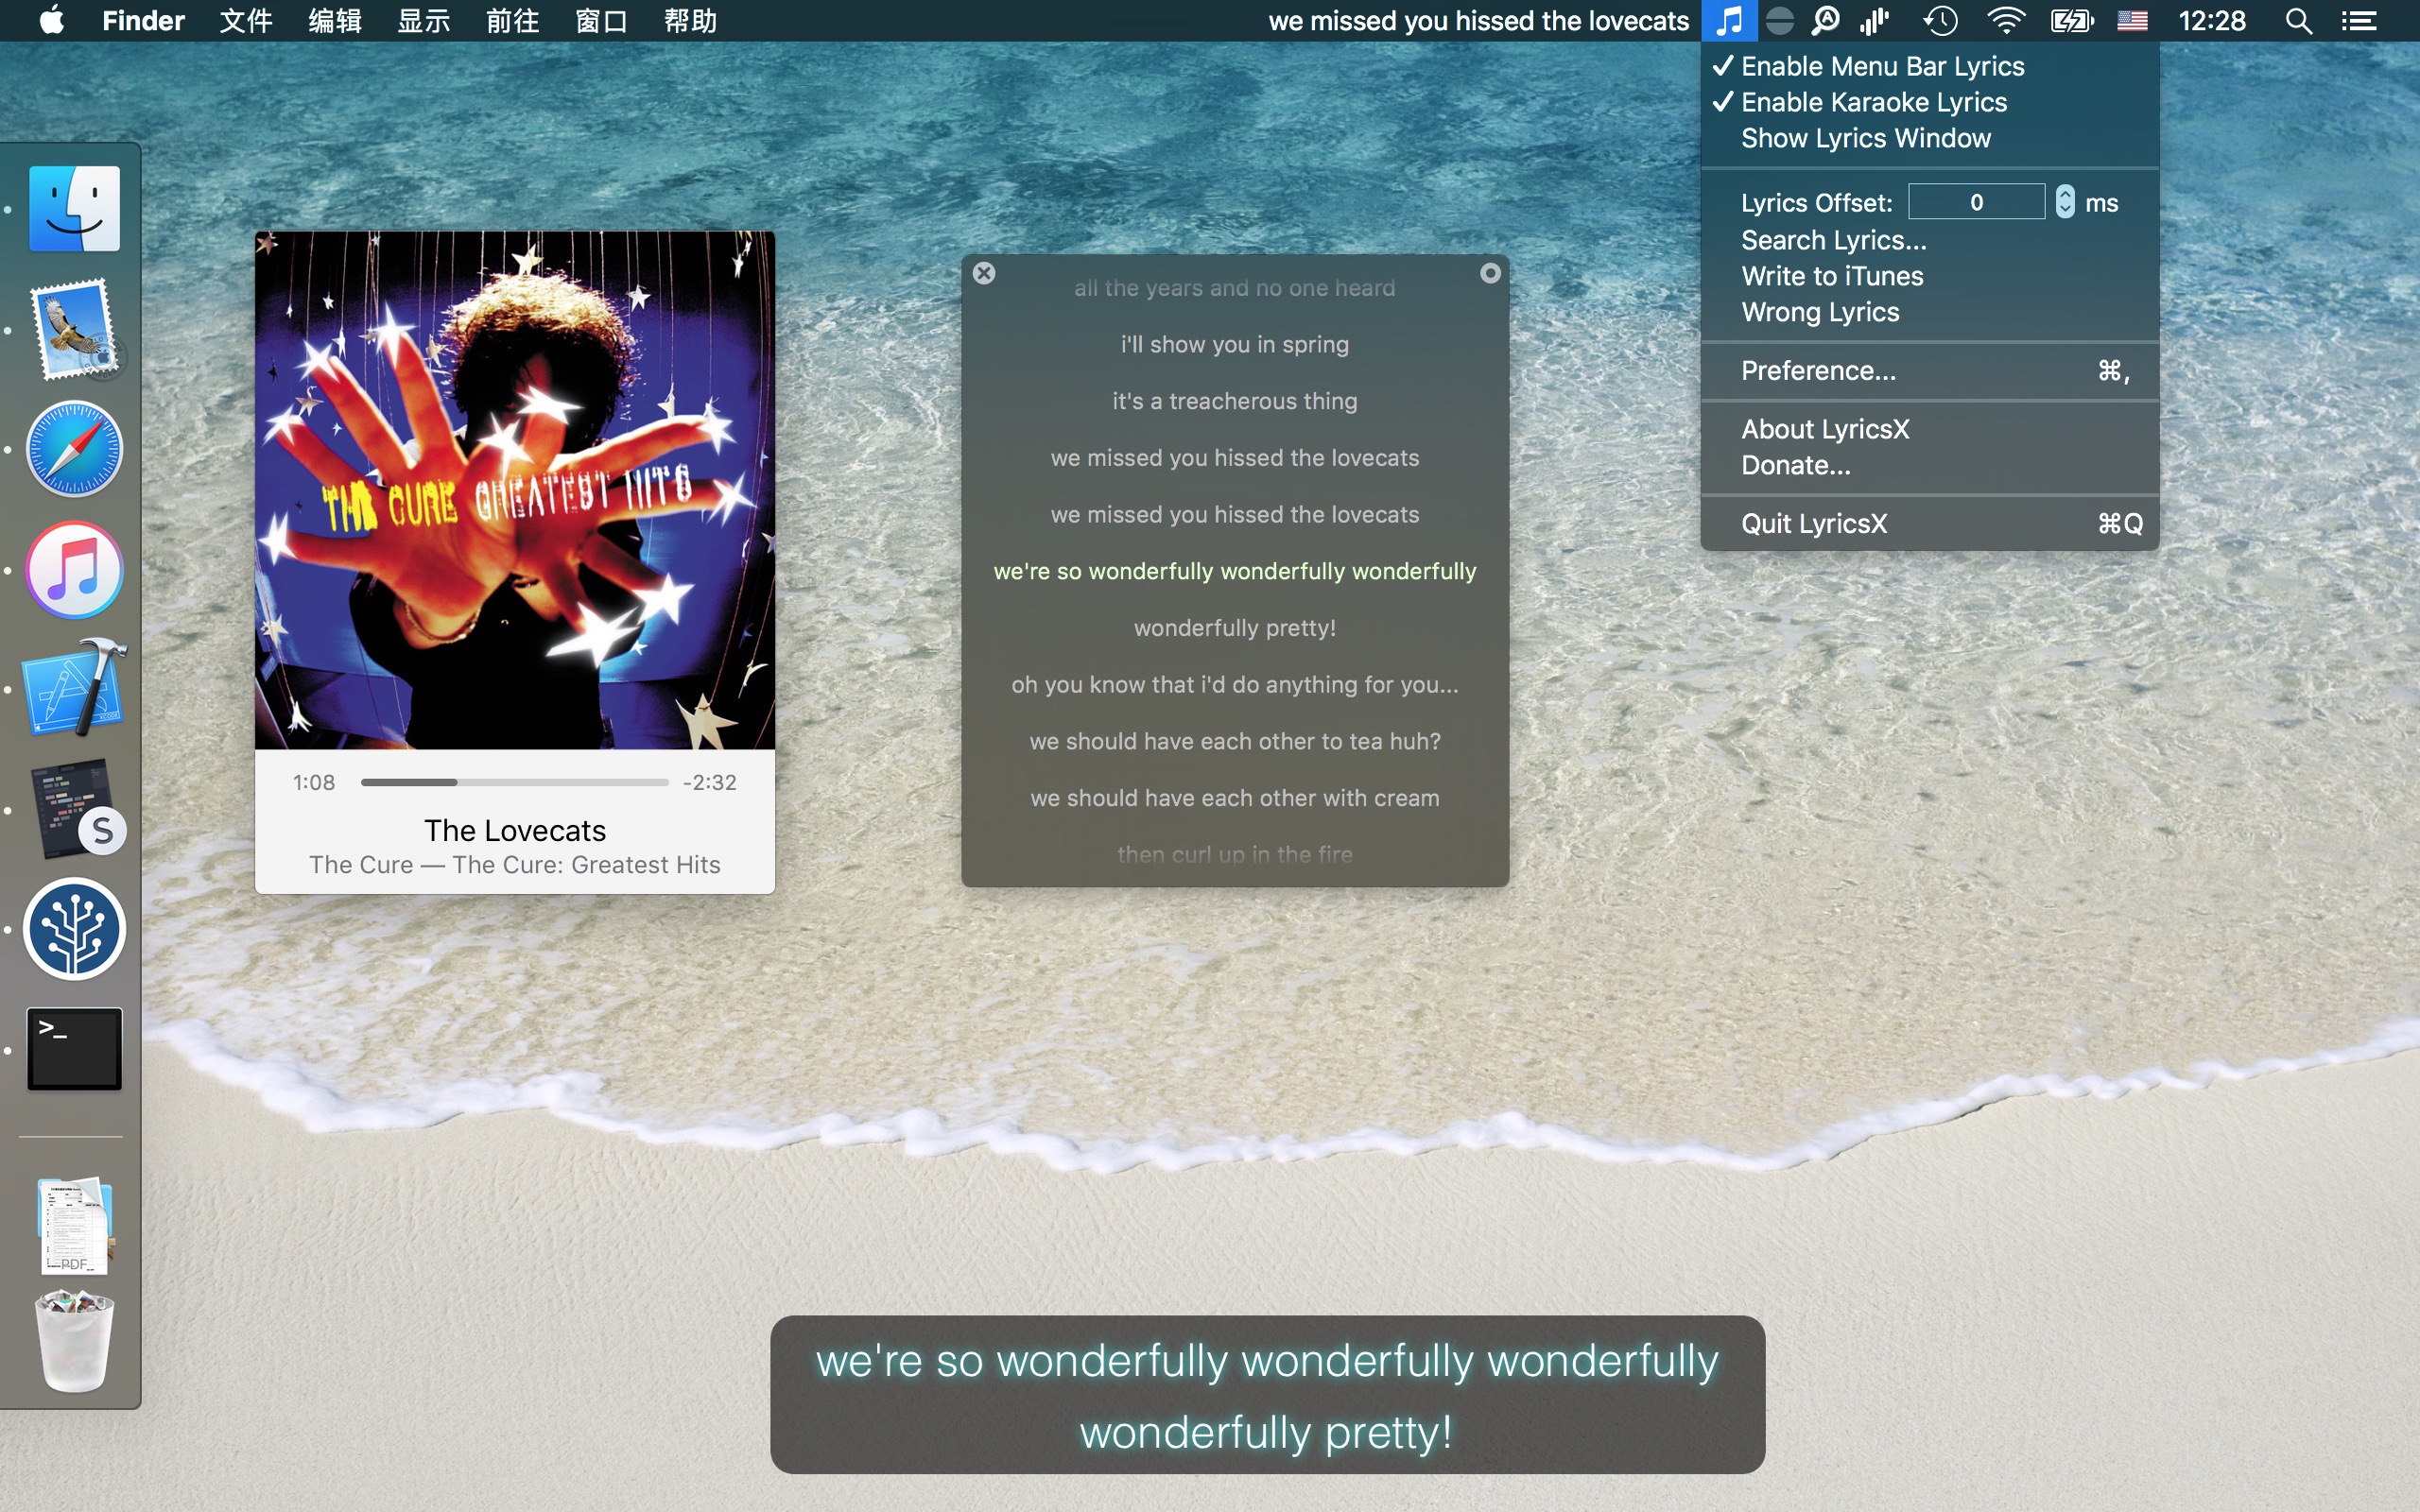This screenshot has height=1512, width=2420.
Task: Click Donate to support LyricsX
Action: (1794, 465)
